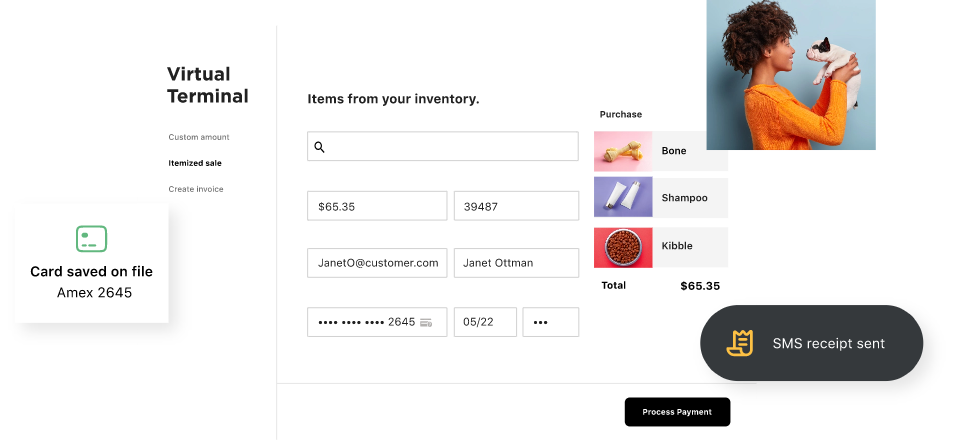
Task: Select the Shampoo product thumbnail
Action: coord(623,198)
